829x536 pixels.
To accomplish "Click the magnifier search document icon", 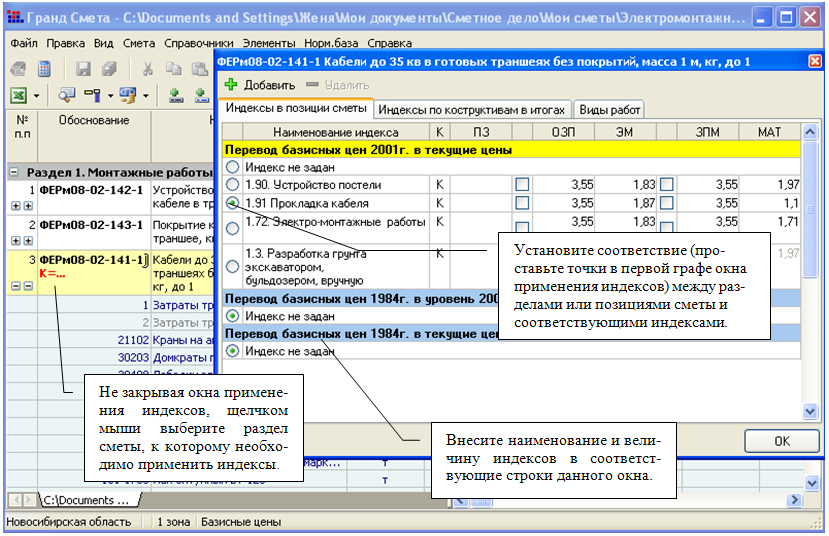I will [67, 95].
